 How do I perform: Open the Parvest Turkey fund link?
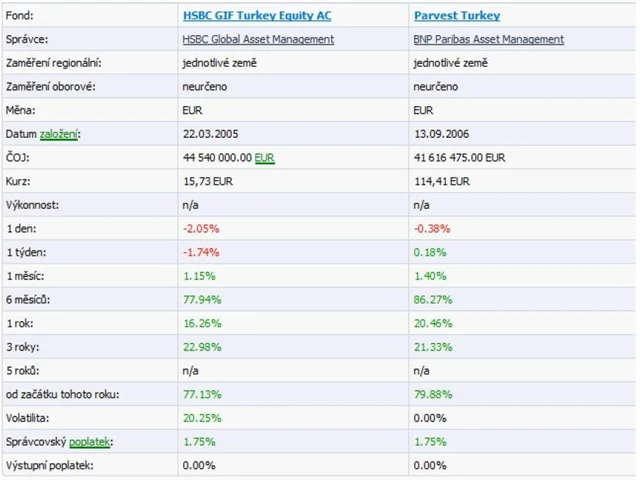(457, 16)
